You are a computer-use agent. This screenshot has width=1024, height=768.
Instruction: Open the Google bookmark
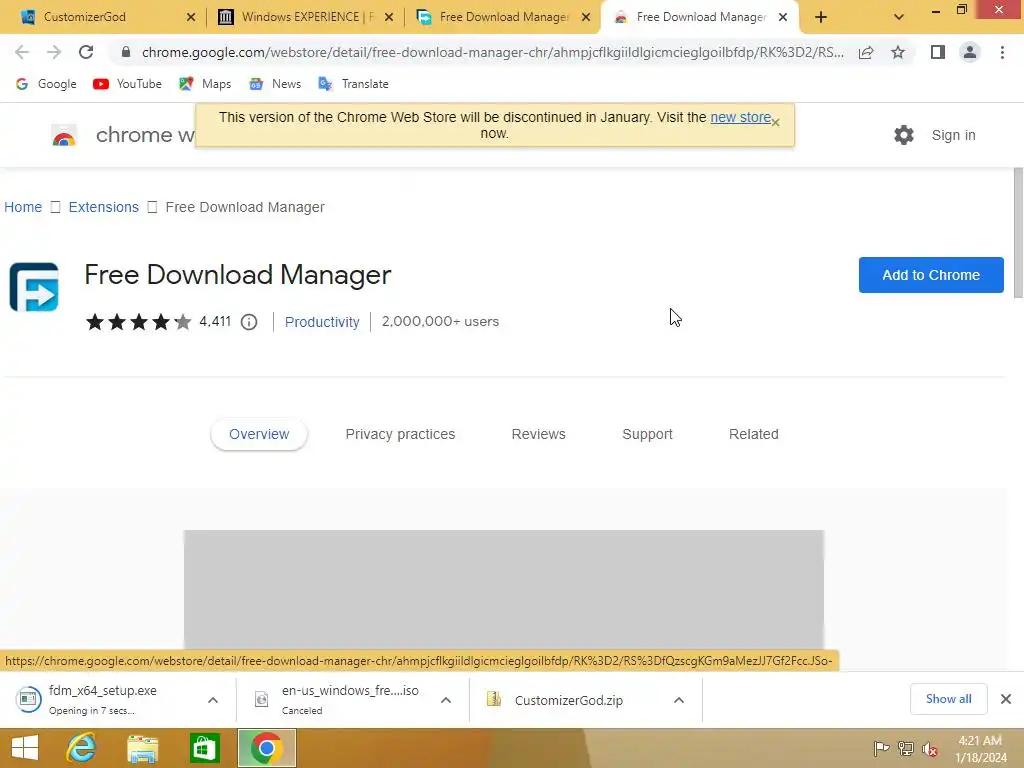[46, 84]
